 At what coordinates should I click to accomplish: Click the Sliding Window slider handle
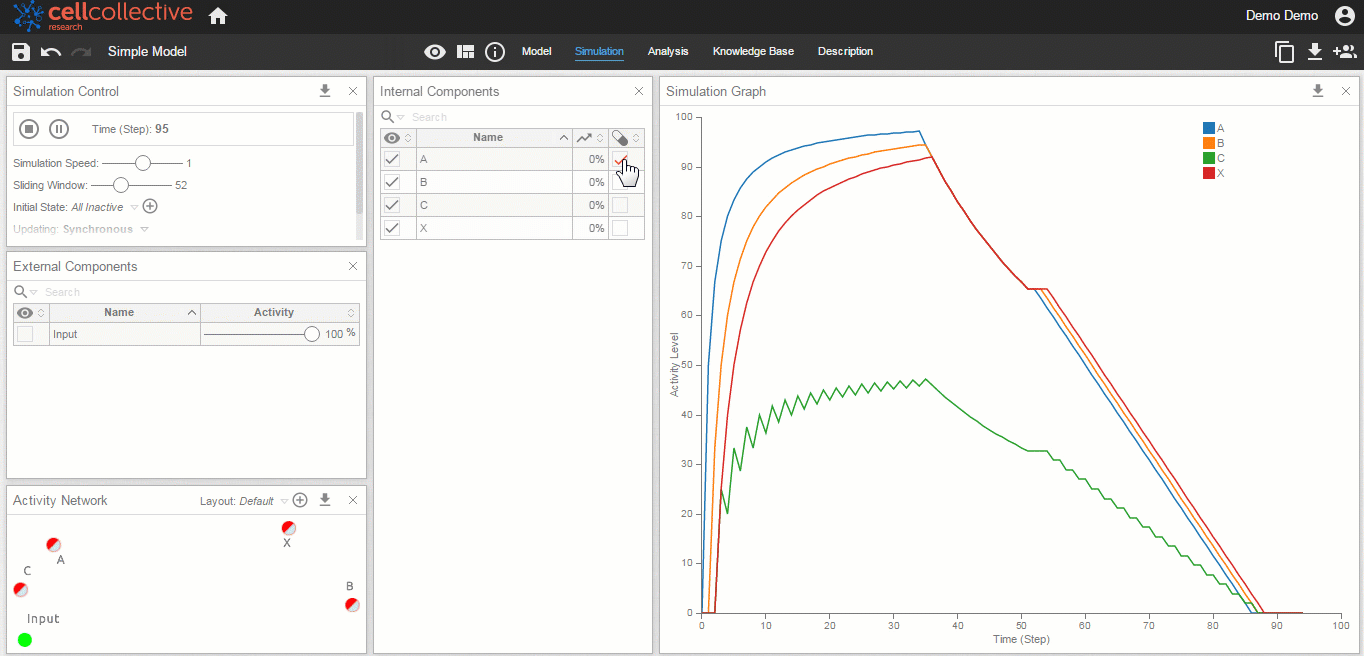tap(121, 185)
